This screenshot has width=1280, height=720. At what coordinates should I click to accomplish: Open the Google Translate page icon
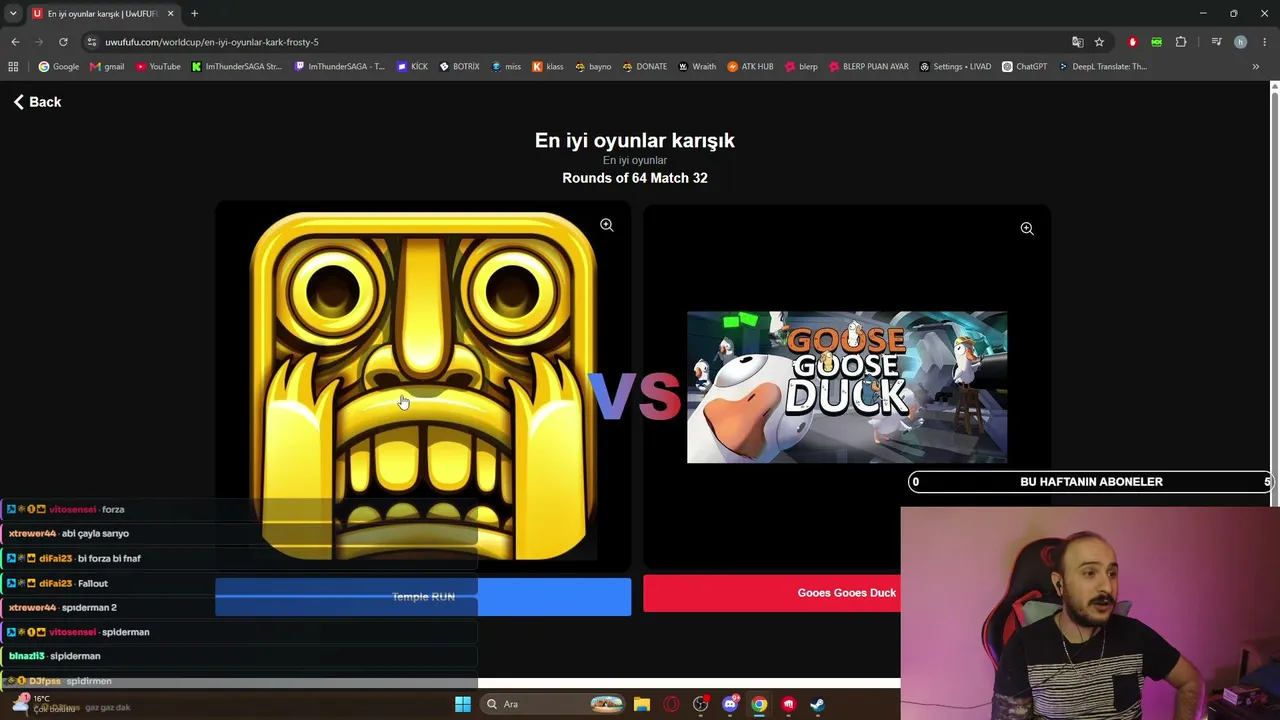point(1077,42)
